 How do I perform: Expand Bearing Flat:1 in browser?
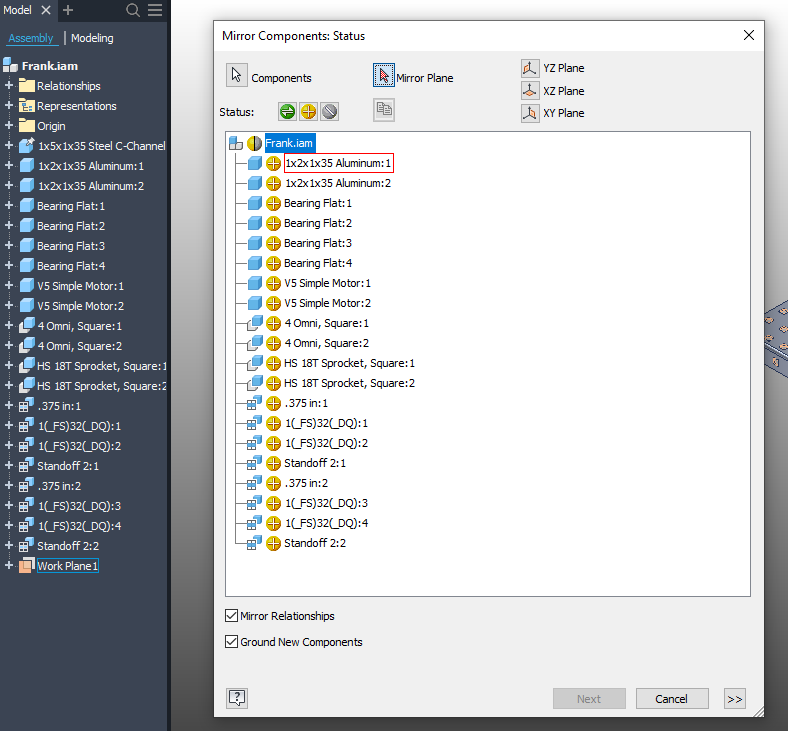[9, 205]
